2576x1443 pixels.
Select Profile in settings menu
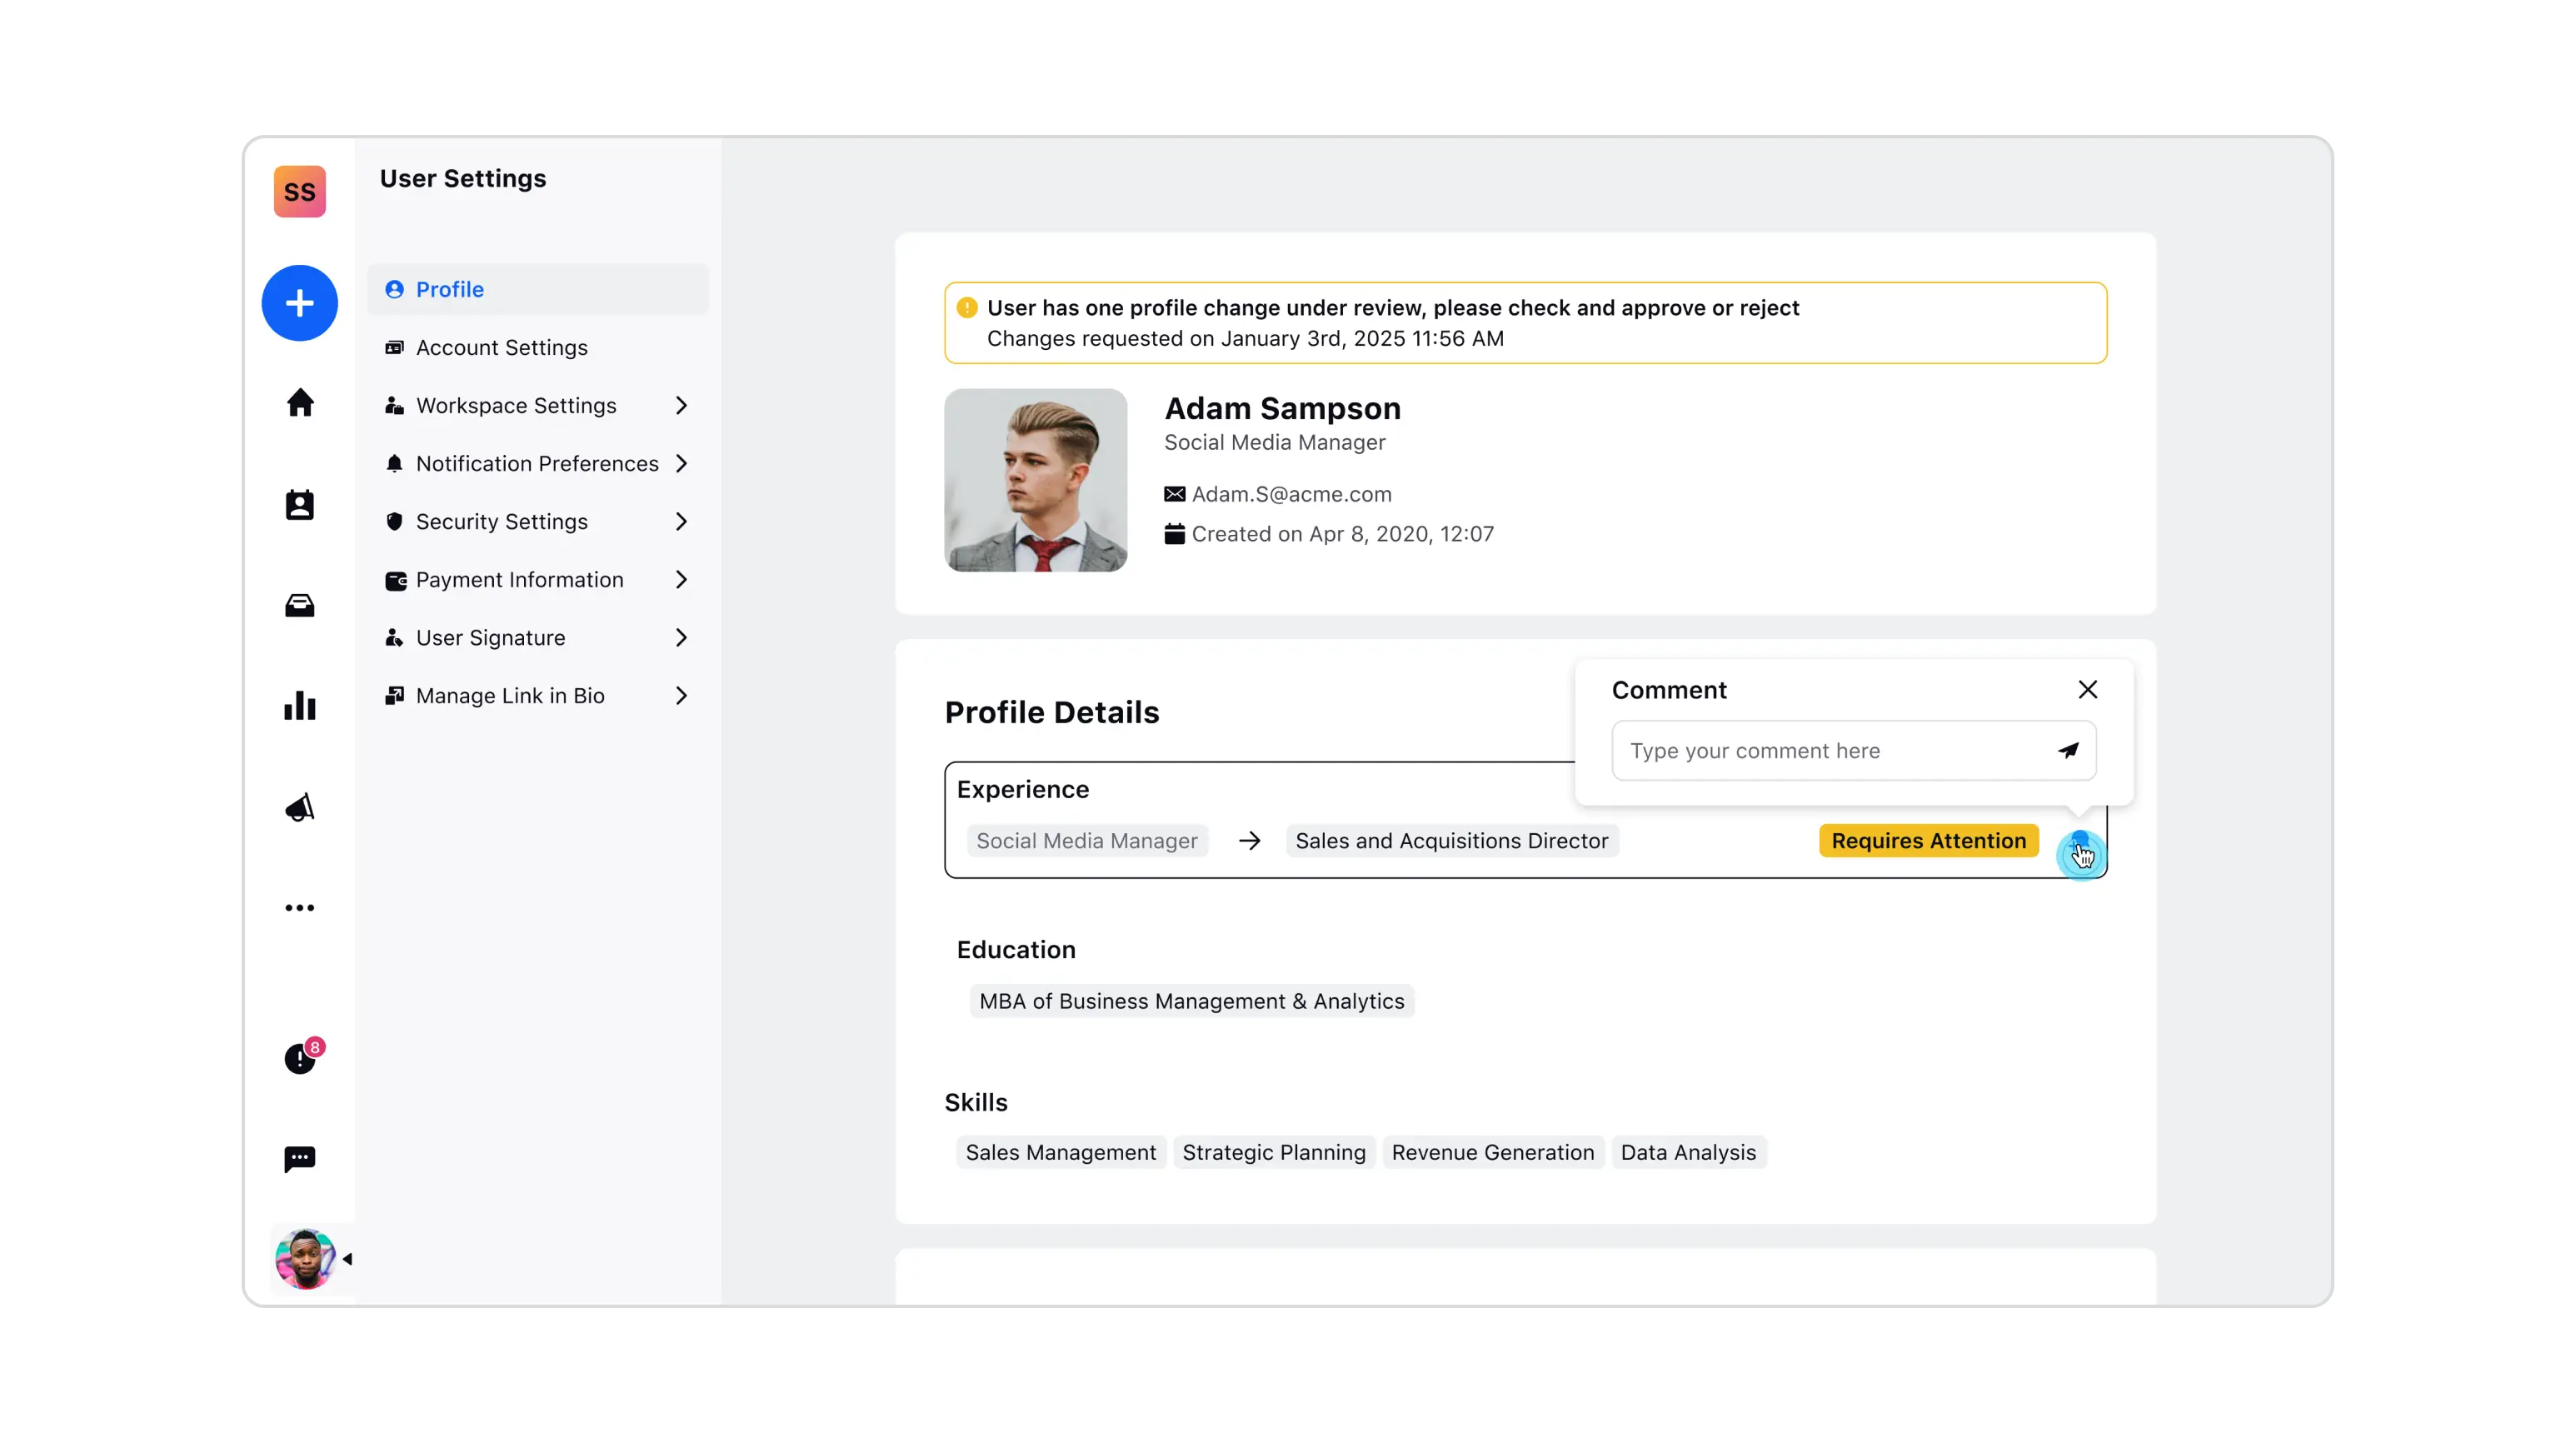(x=449, y=289)
